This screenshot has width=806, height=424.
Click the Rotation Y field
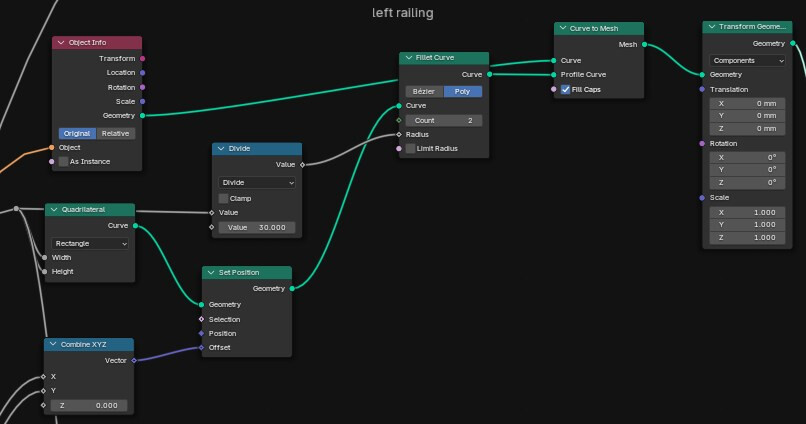747,170
